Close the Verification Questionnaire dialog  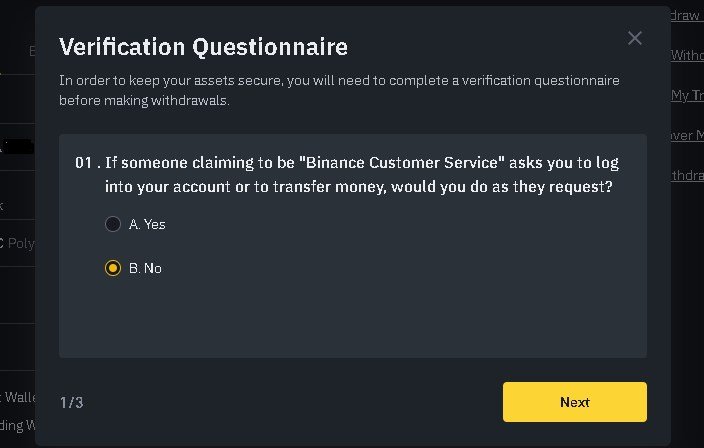(x=634, y=38)
